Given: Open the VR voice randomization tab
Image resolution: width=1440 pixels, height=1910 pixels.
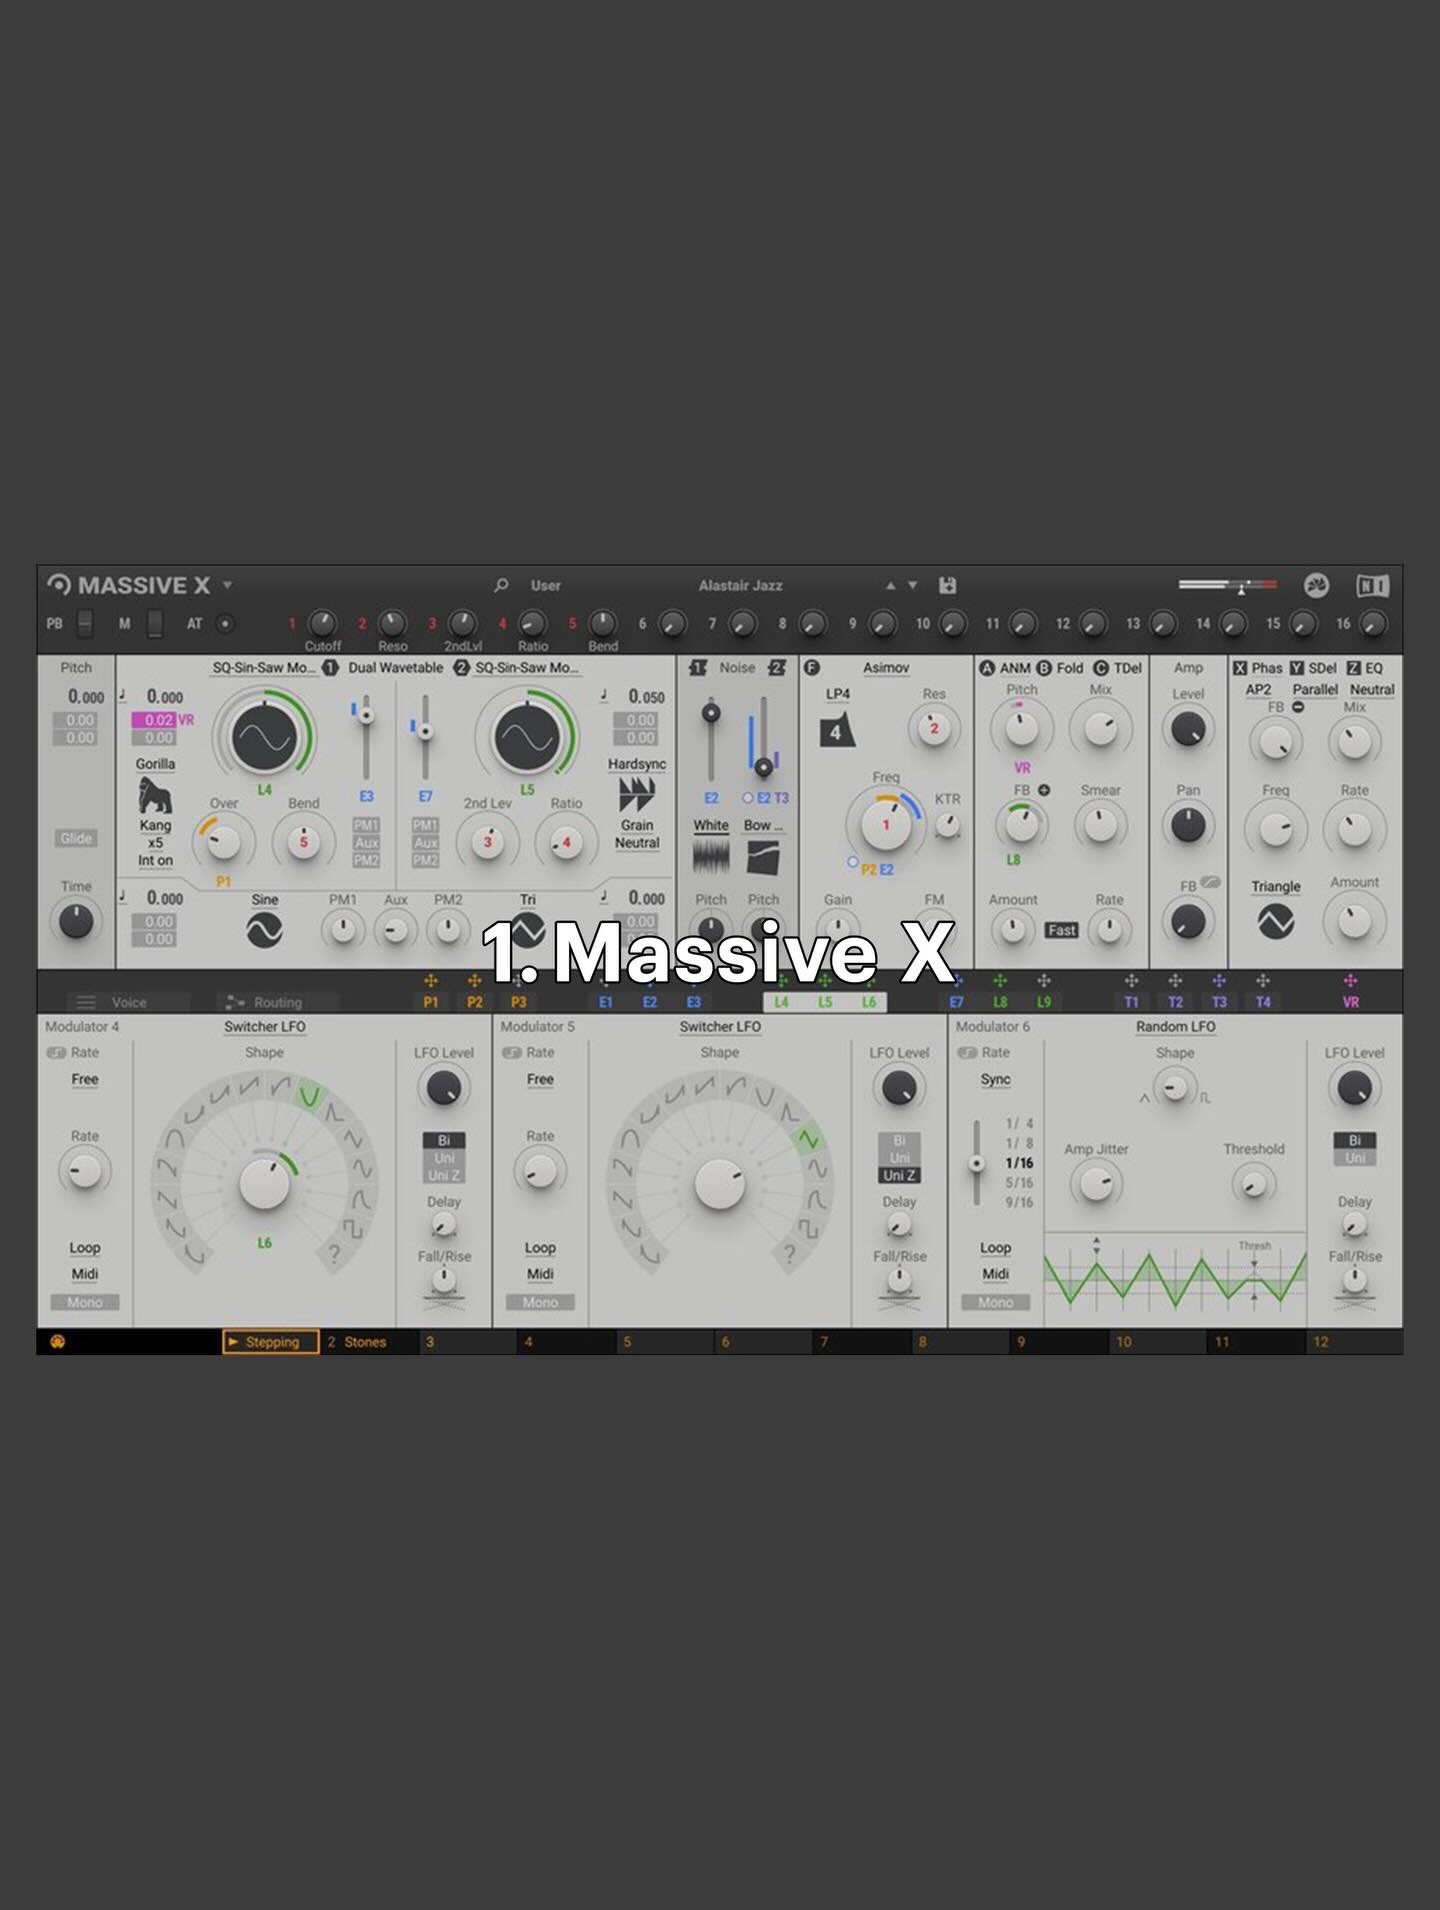Looking at the screenshot, I should pyautogui.click(x=1350, y=1002).
